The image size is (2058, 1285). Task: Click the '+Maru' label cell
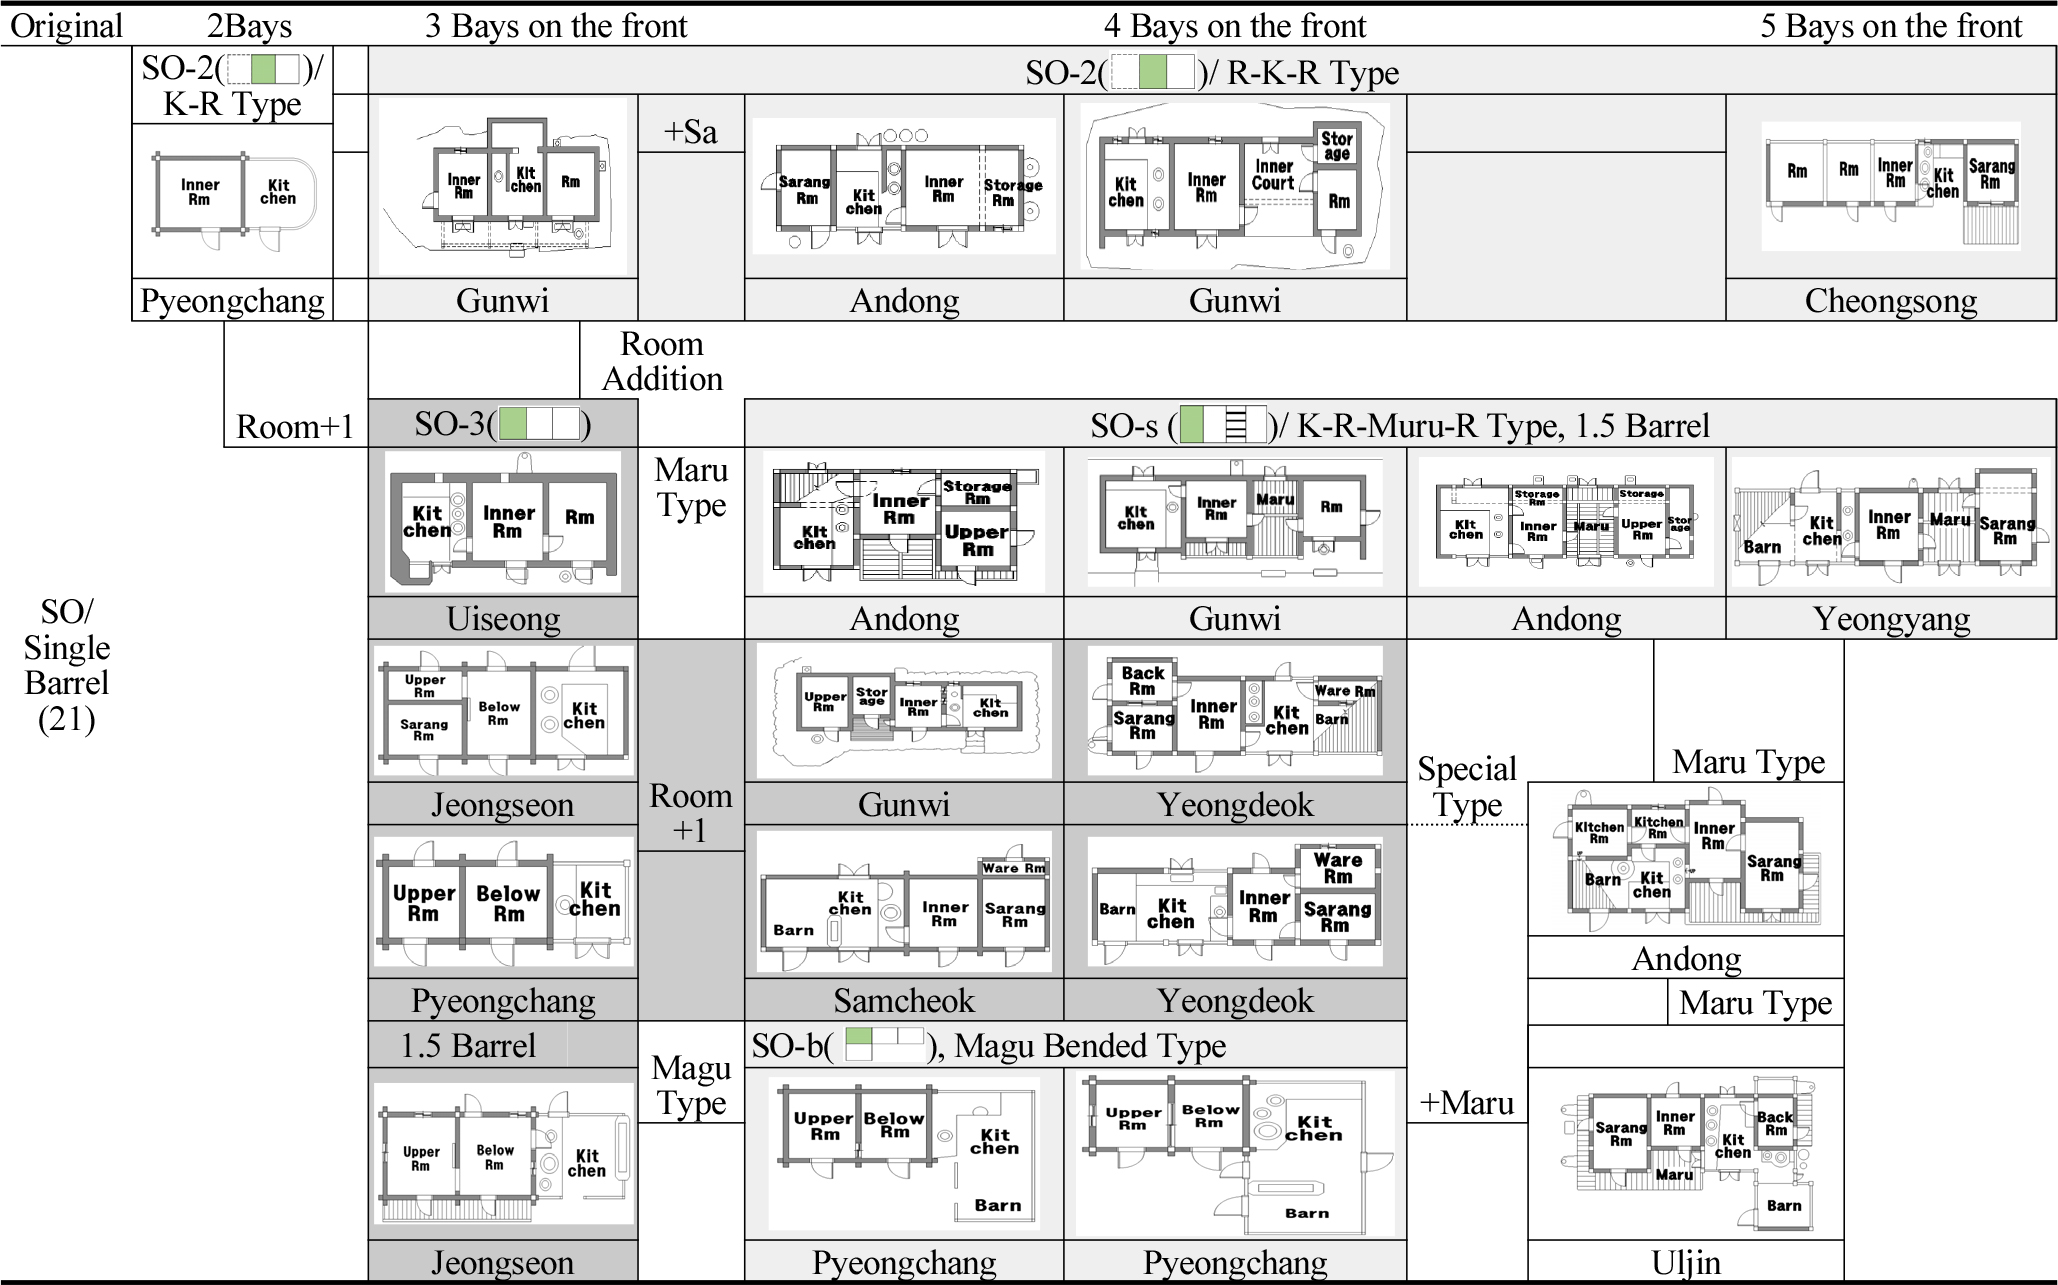[1467, 1103]
